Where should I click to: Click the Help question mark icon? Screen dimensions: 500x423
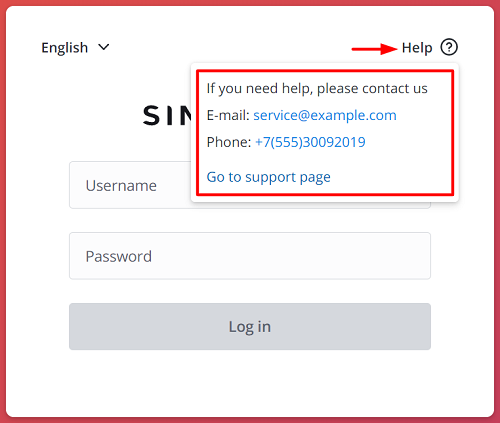[x=449, y=47]
